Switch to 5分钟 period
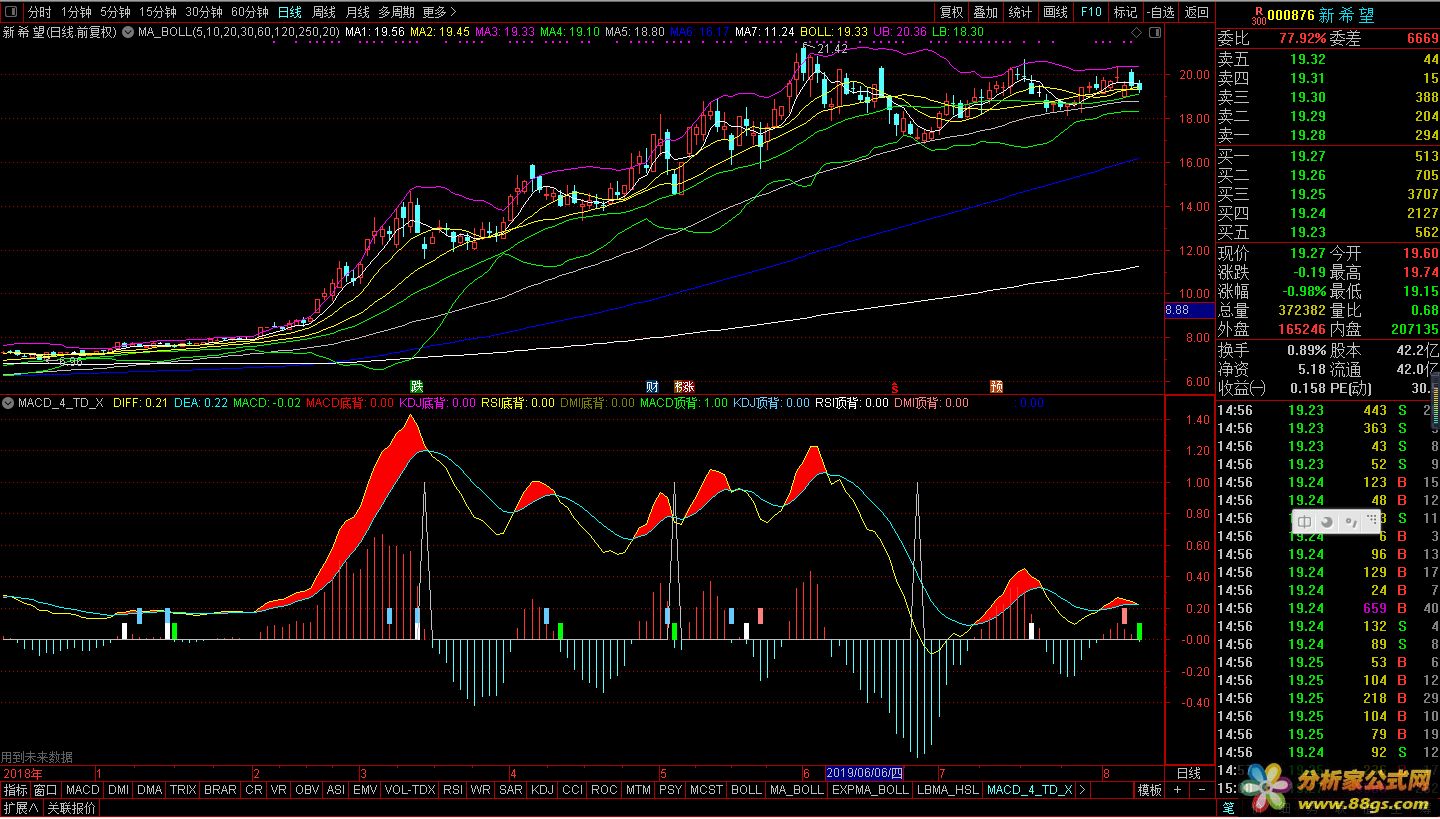 tap(115, 12)
